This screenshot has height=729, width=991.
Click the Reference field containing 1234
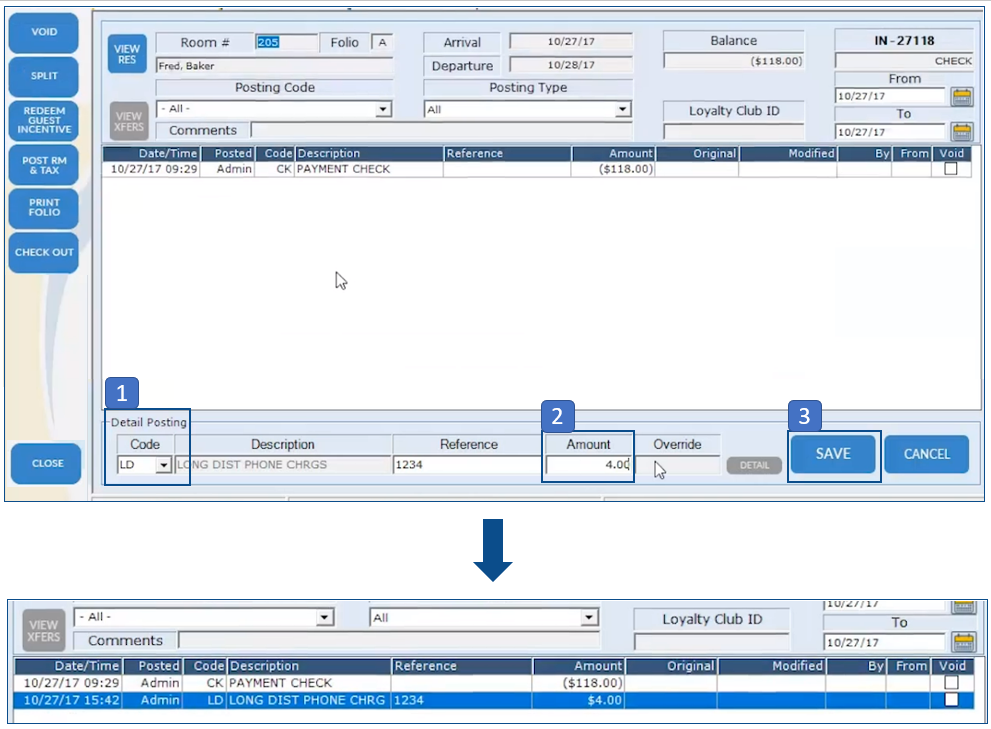tap(467, 465)
